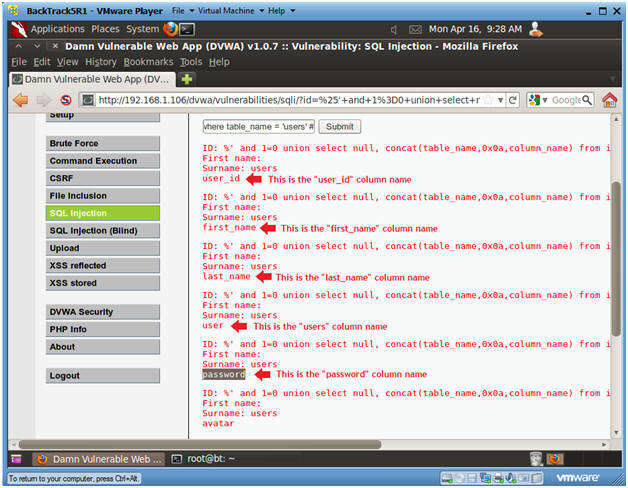Open the CSRF vulnerability page
This screenshot has height=488, width=628.
coord(103,178)
